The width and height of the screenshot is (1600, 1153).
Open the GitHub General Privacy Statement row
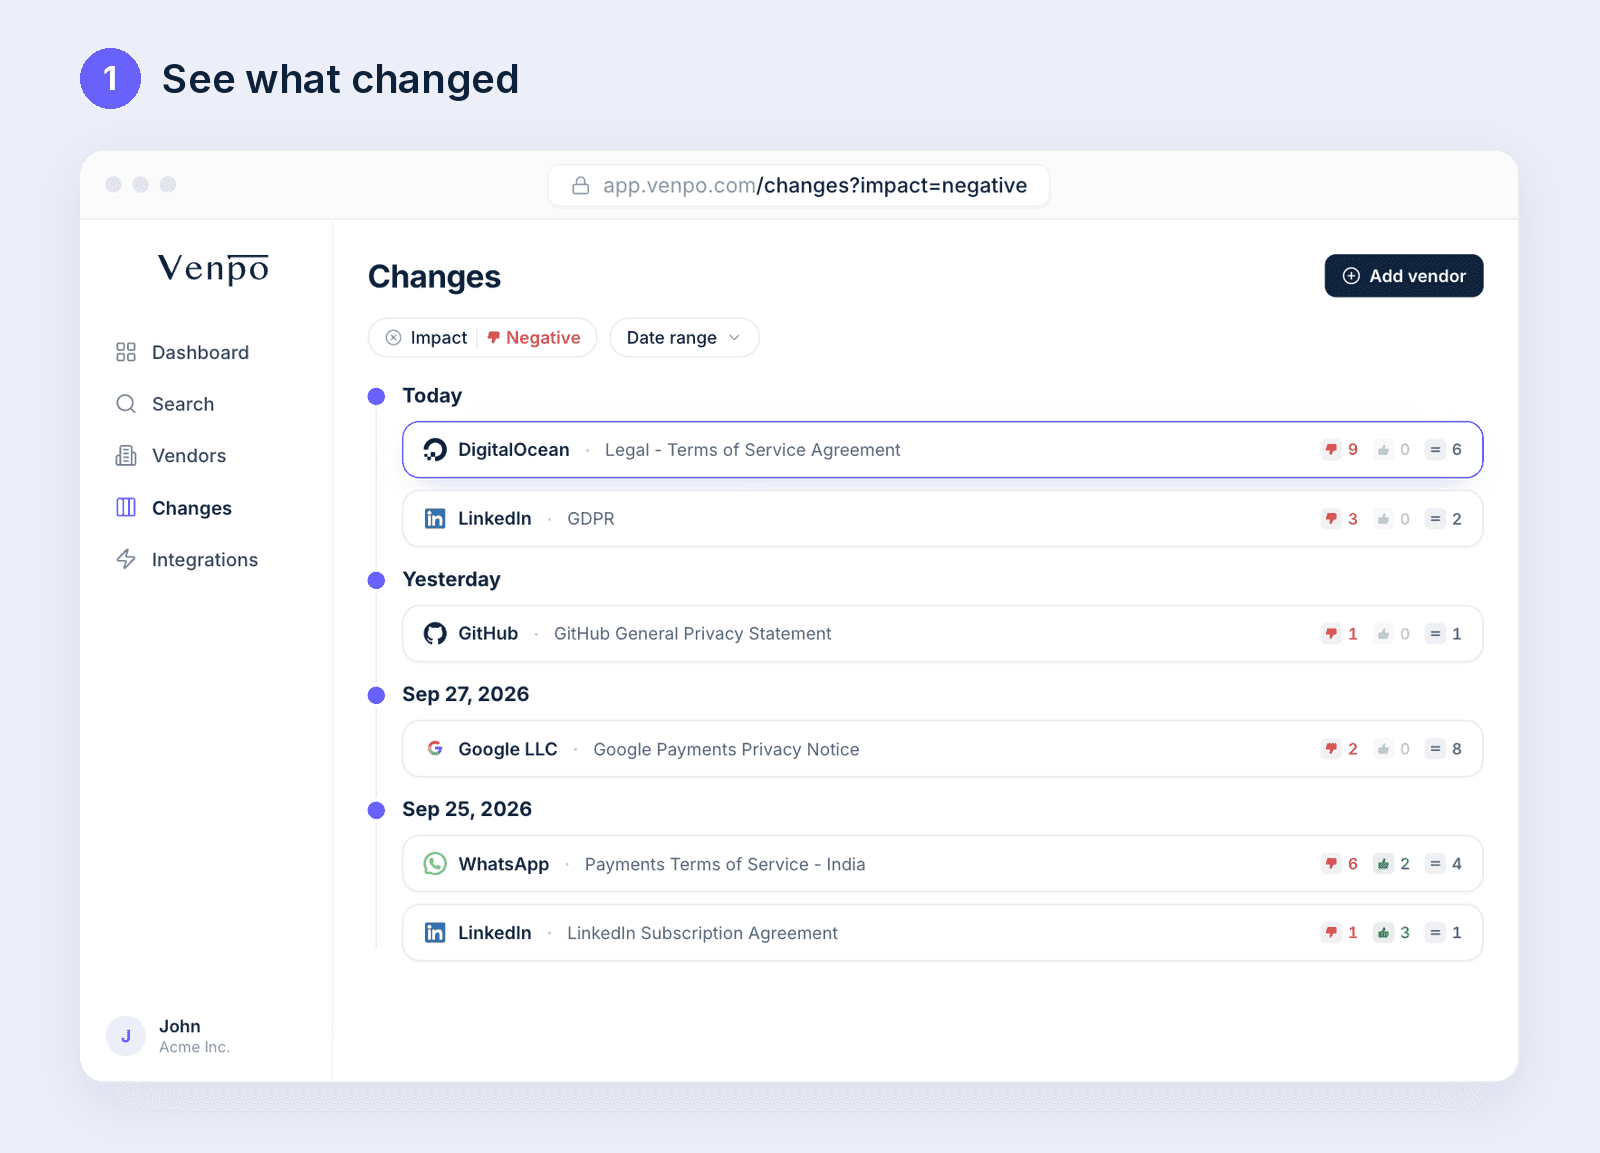tap(942, 634)
